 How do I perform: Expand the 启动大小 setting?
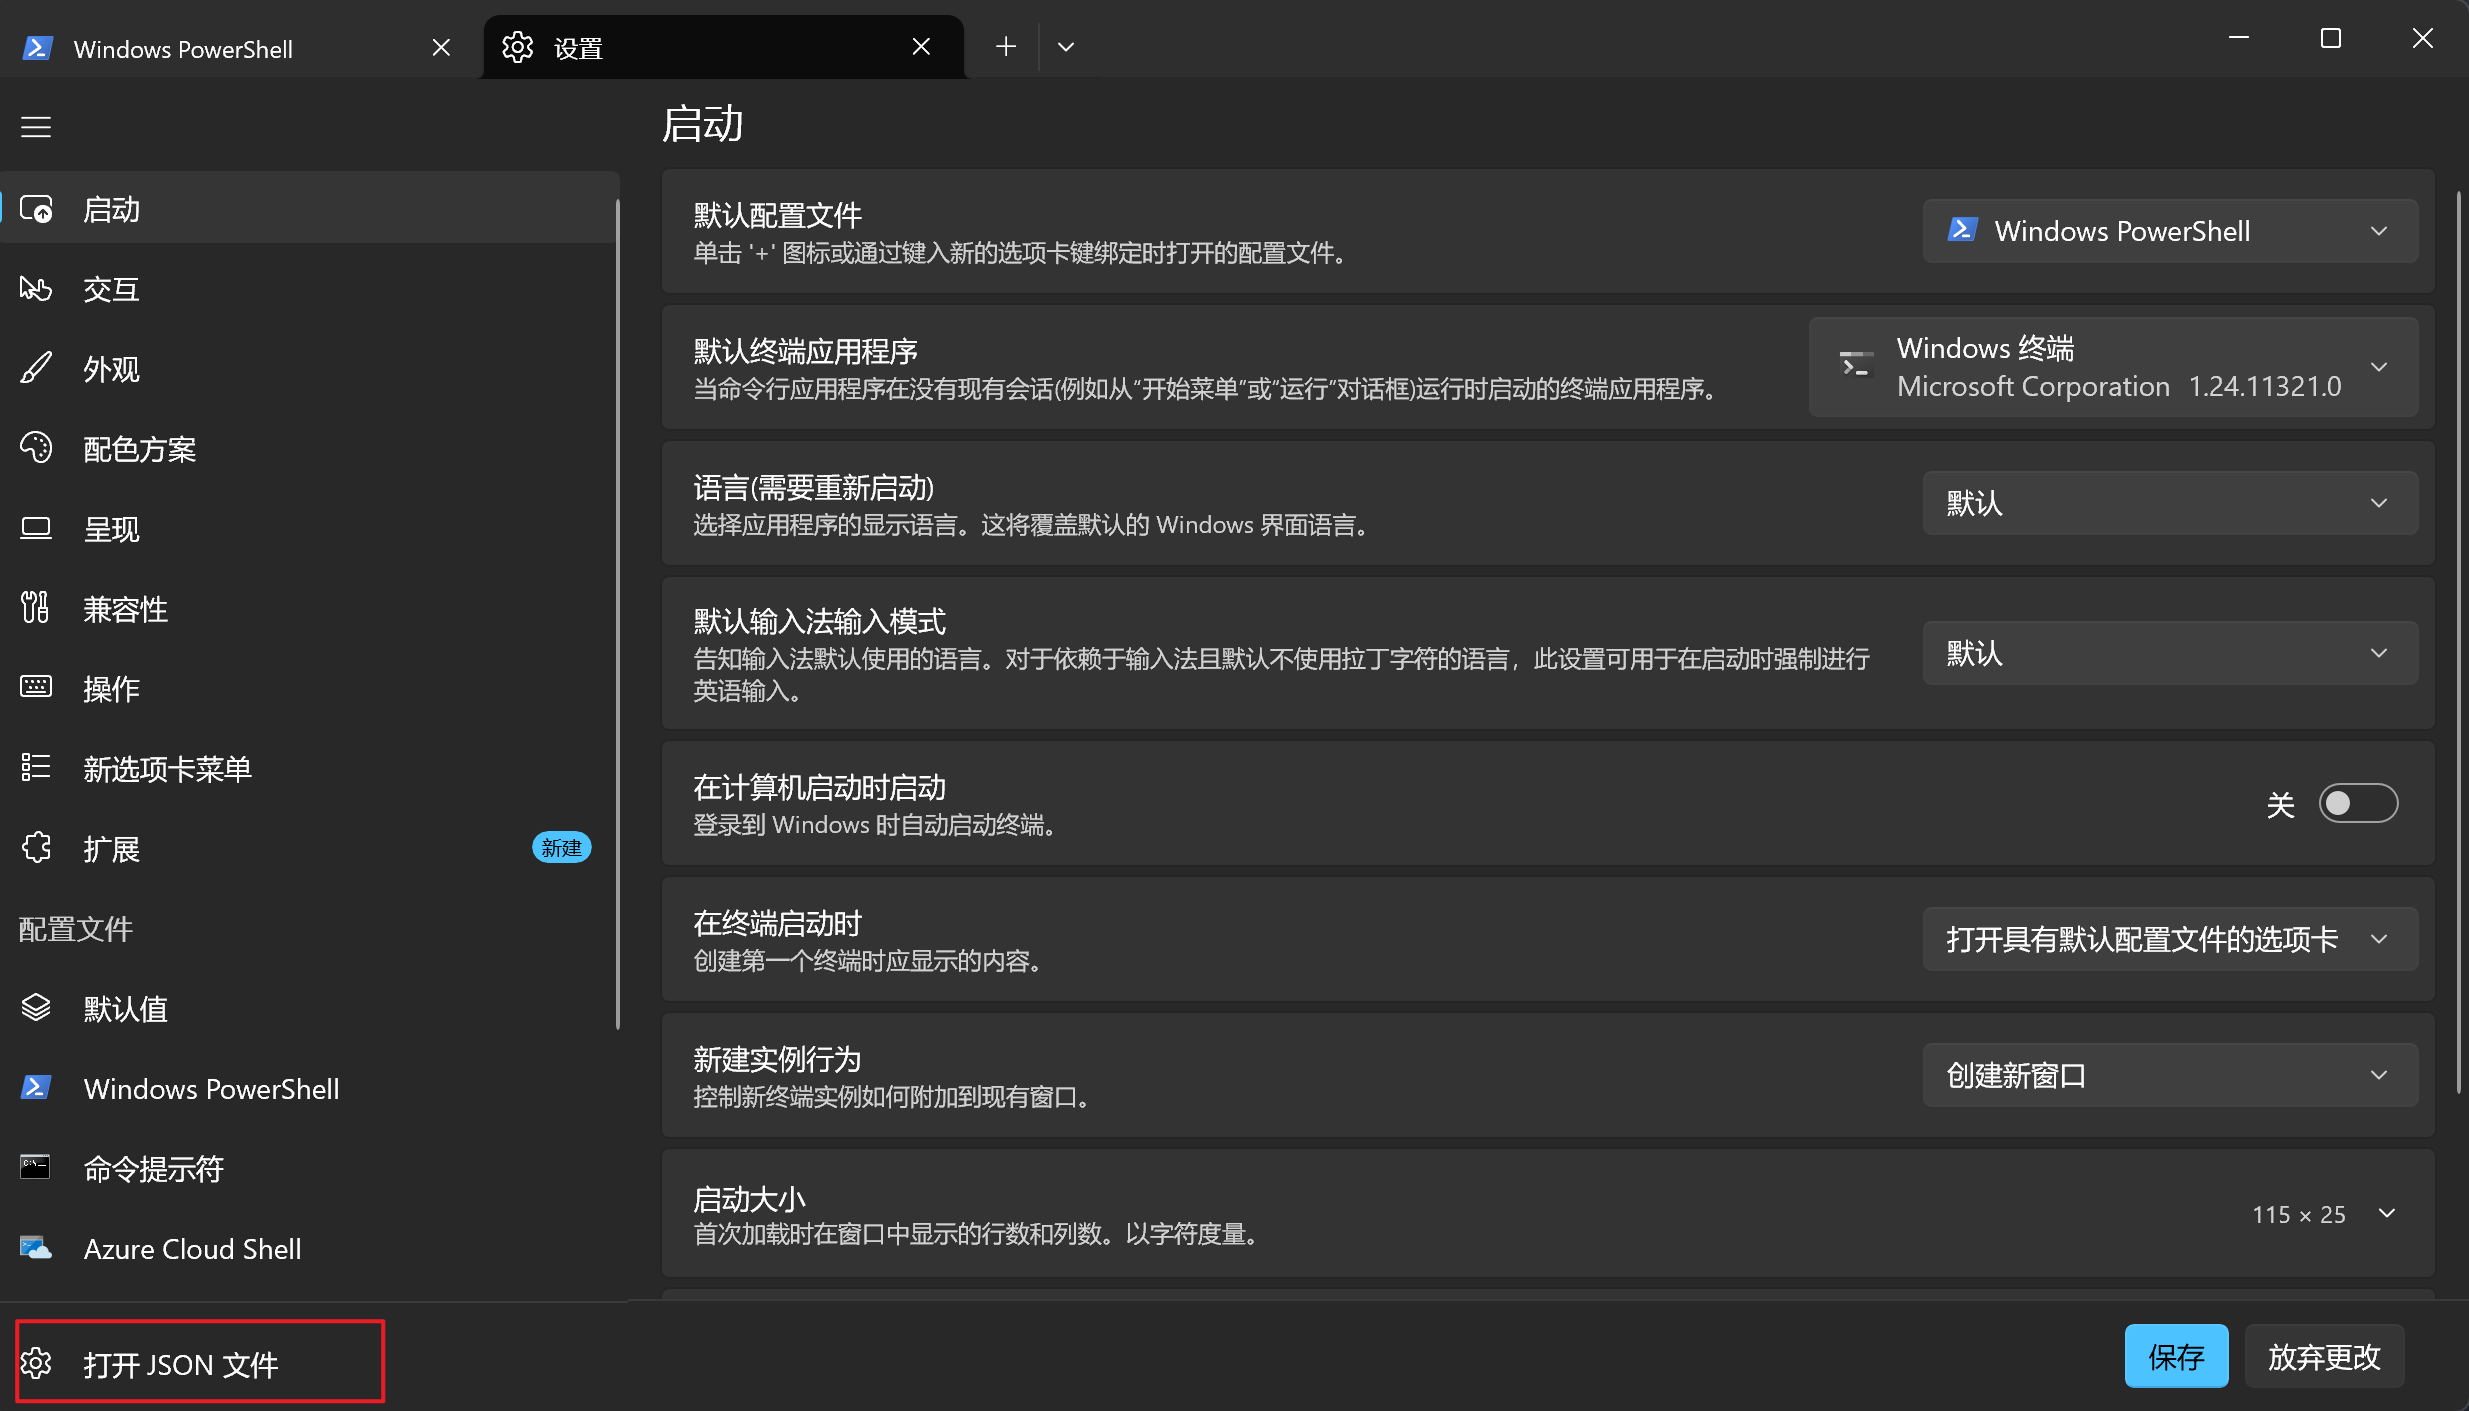coord(2387,1214)
